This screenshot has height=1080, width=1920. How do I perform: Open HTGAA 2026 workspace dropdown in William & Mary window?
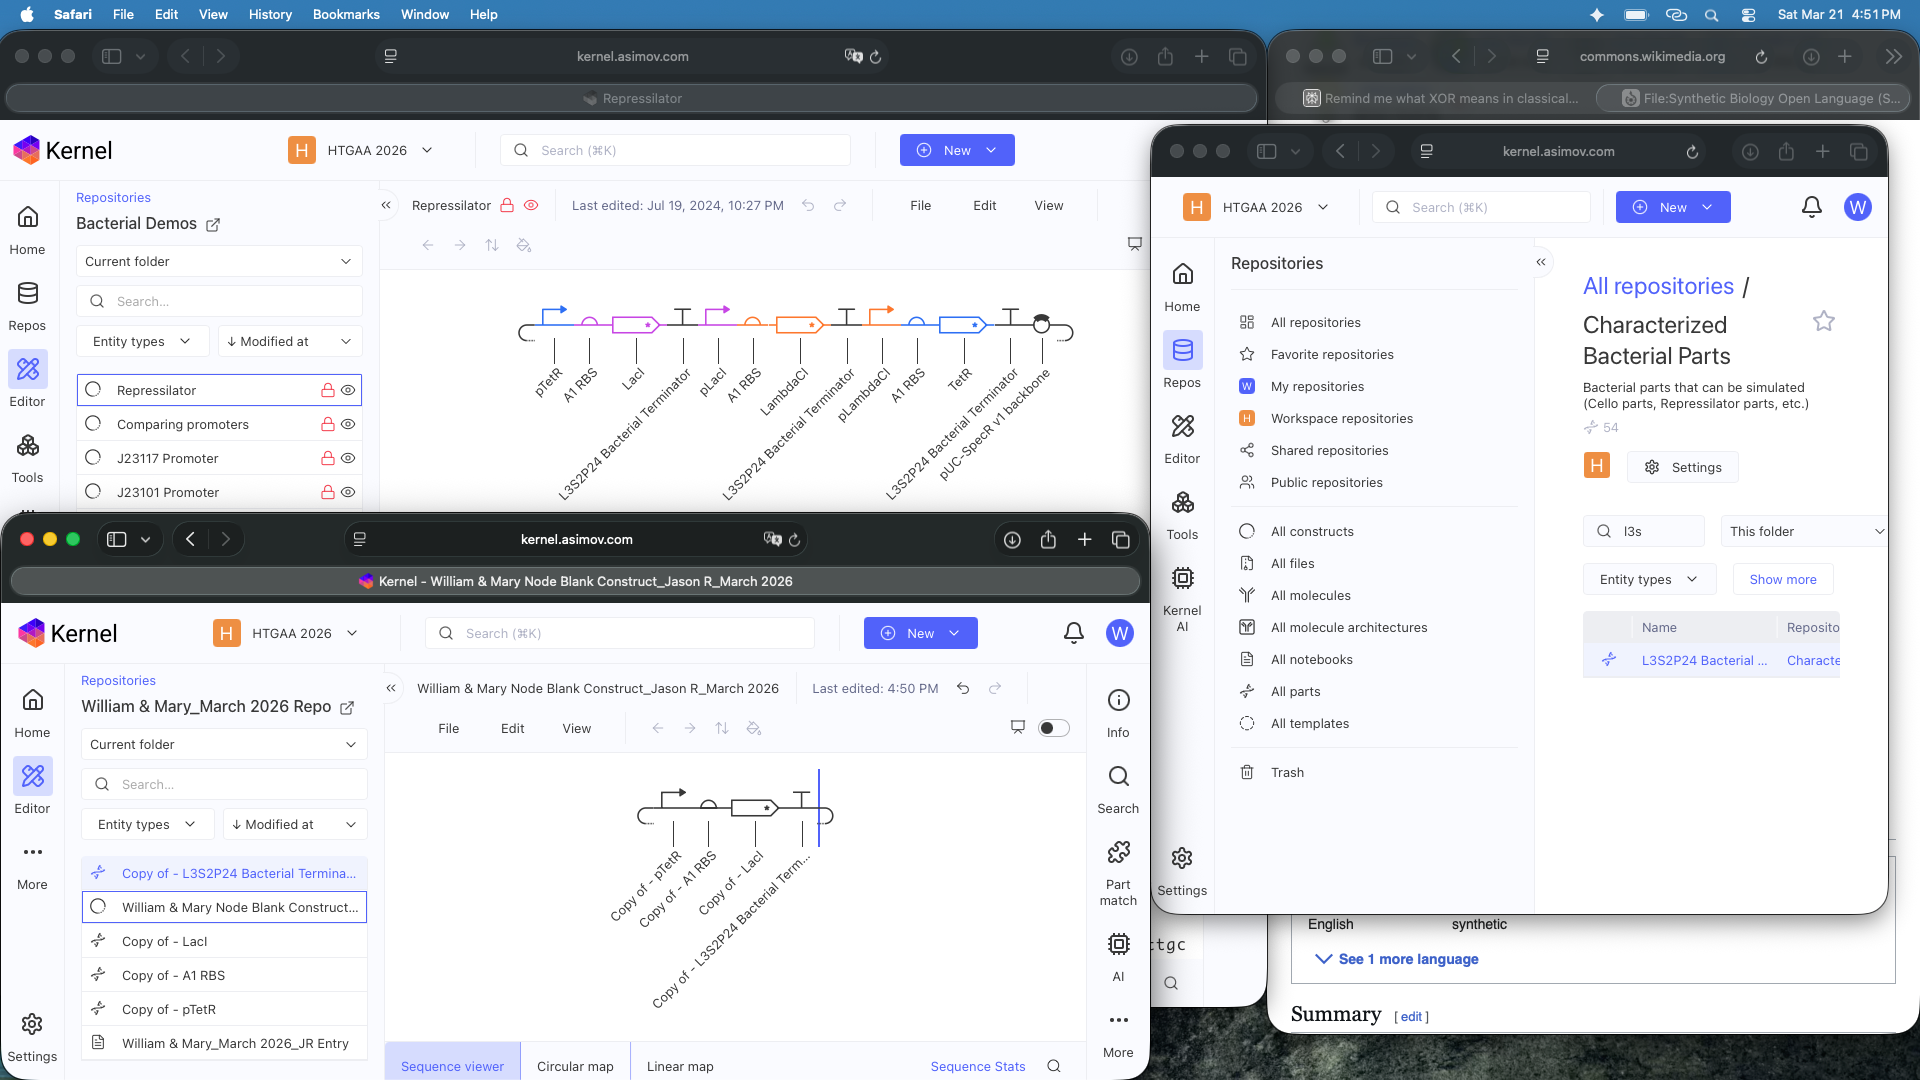286,633
